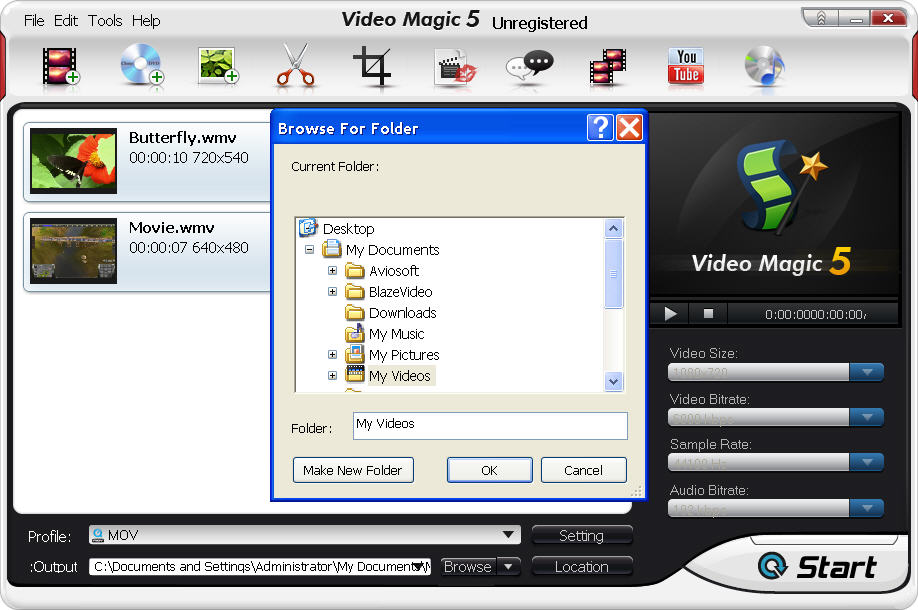Select the scissors Trim tool

pyautogui.click(x=295, y=66)
